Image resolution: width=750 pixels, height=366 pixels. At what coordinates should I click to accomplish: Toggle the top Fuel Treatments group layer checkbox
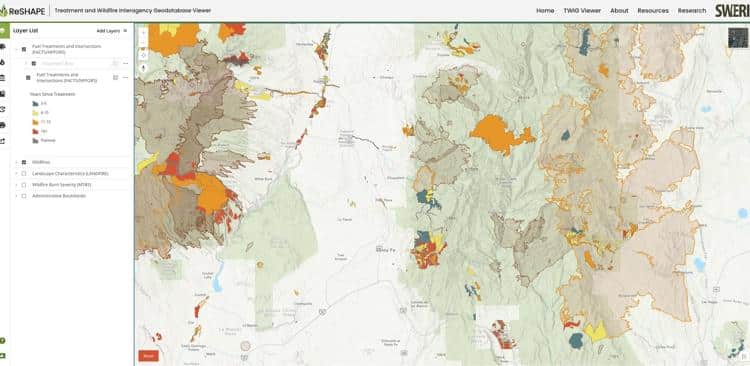[x=24, y=49]
